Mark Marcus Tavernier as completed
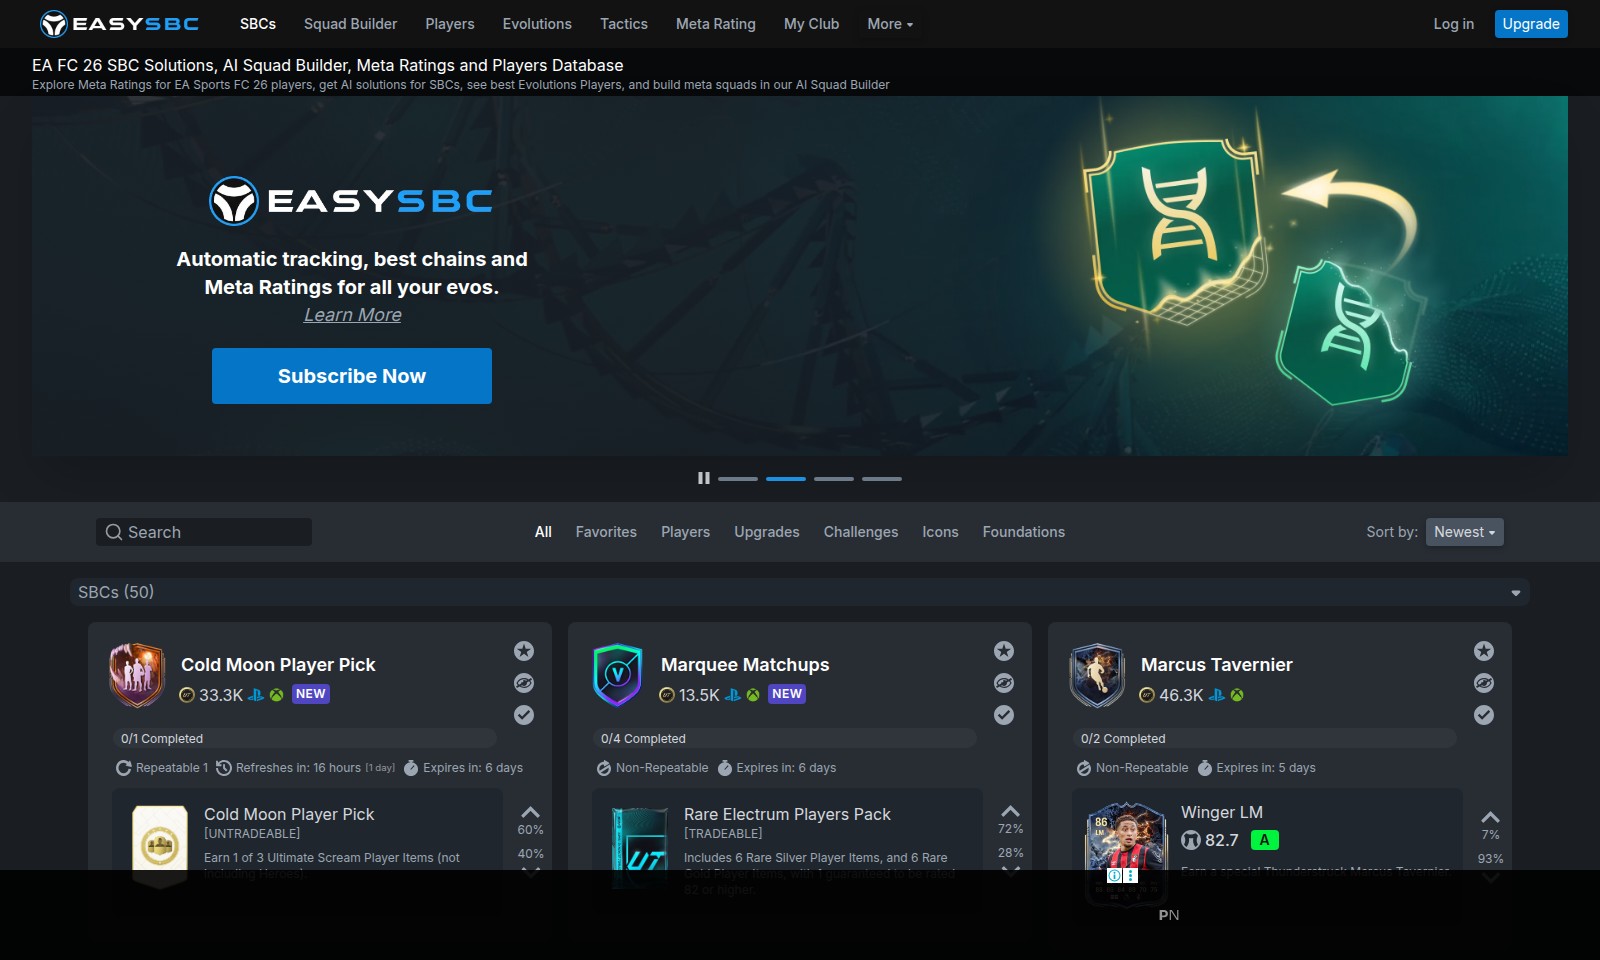The height and width of the screenshot is (960, 1600). point(1484,715)
